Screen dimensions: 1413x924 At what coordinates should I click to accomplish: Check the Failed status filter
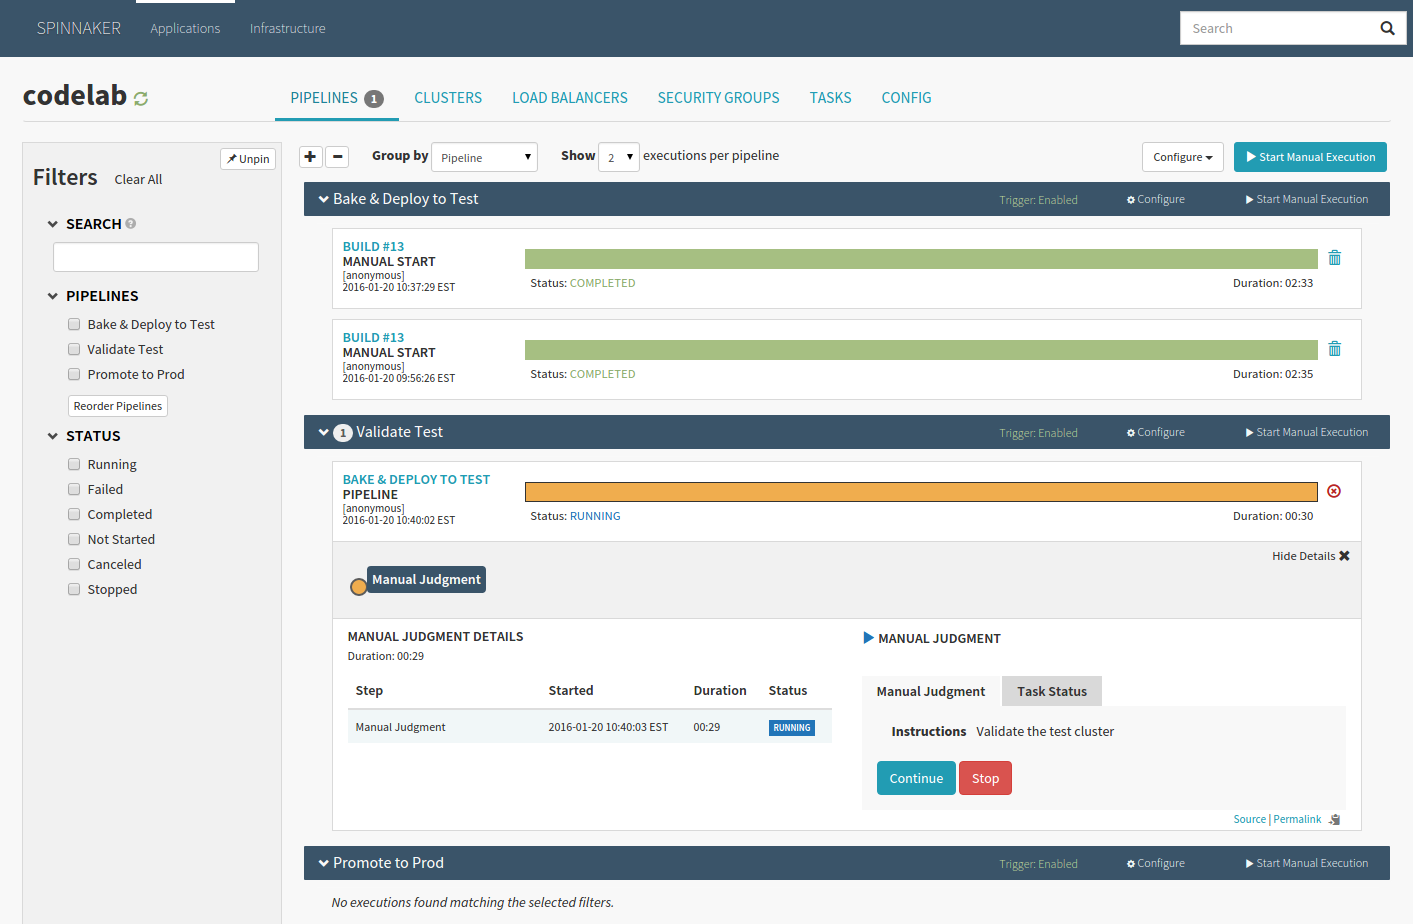click(x=74, y=489)
